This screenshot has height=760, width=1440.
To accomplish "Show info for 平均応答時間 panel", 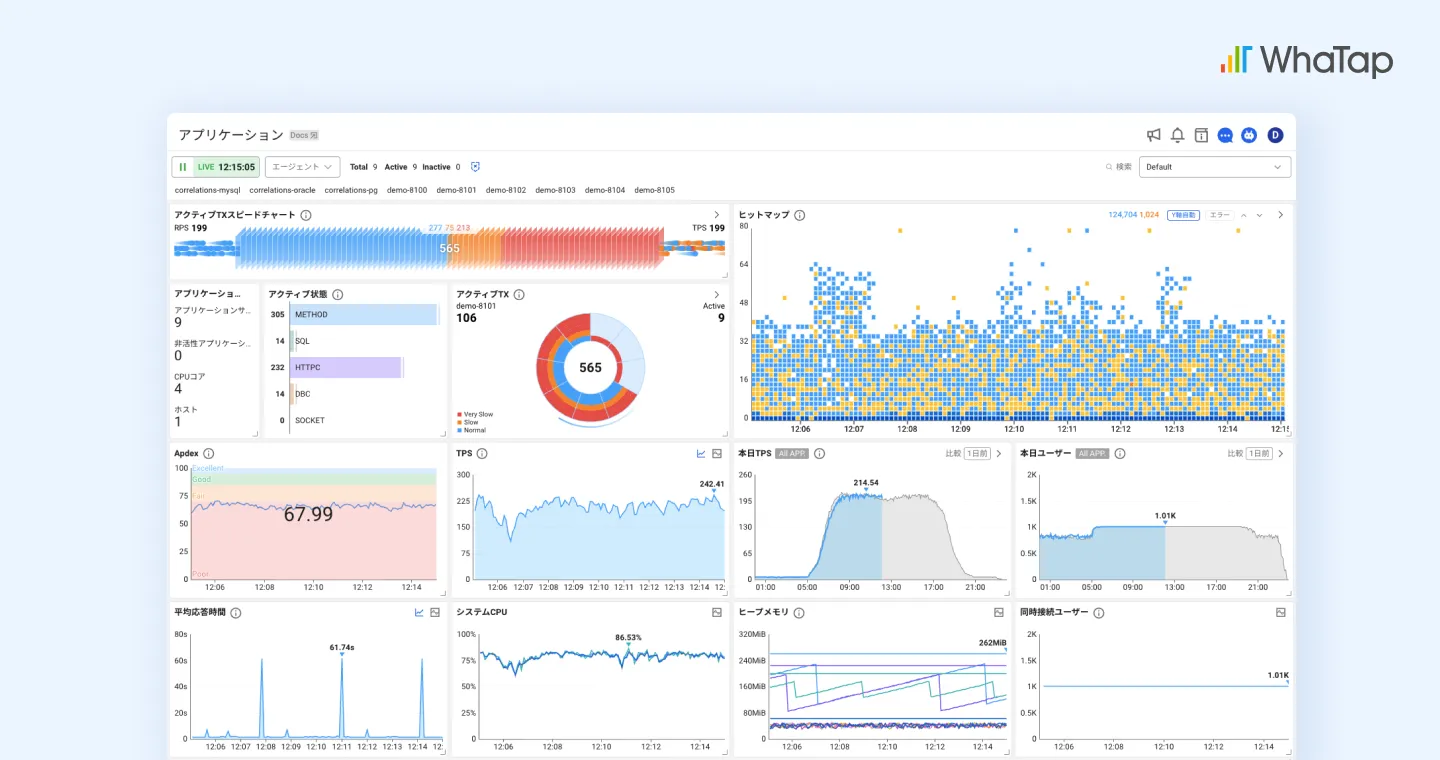I will click(235, 613).
